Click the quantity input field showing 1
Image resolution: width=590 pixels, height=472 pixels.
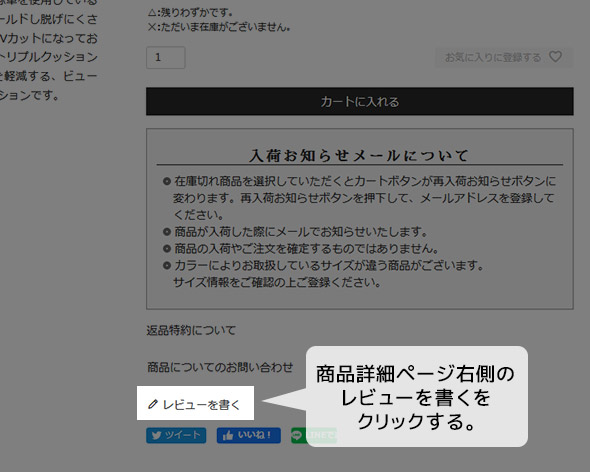pos(166,58)
